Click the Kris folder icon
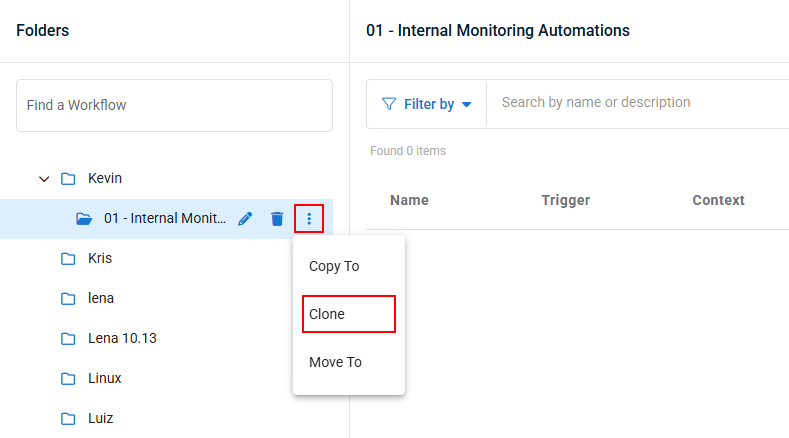The image size is (789, 438). click(x=68, y=259)
